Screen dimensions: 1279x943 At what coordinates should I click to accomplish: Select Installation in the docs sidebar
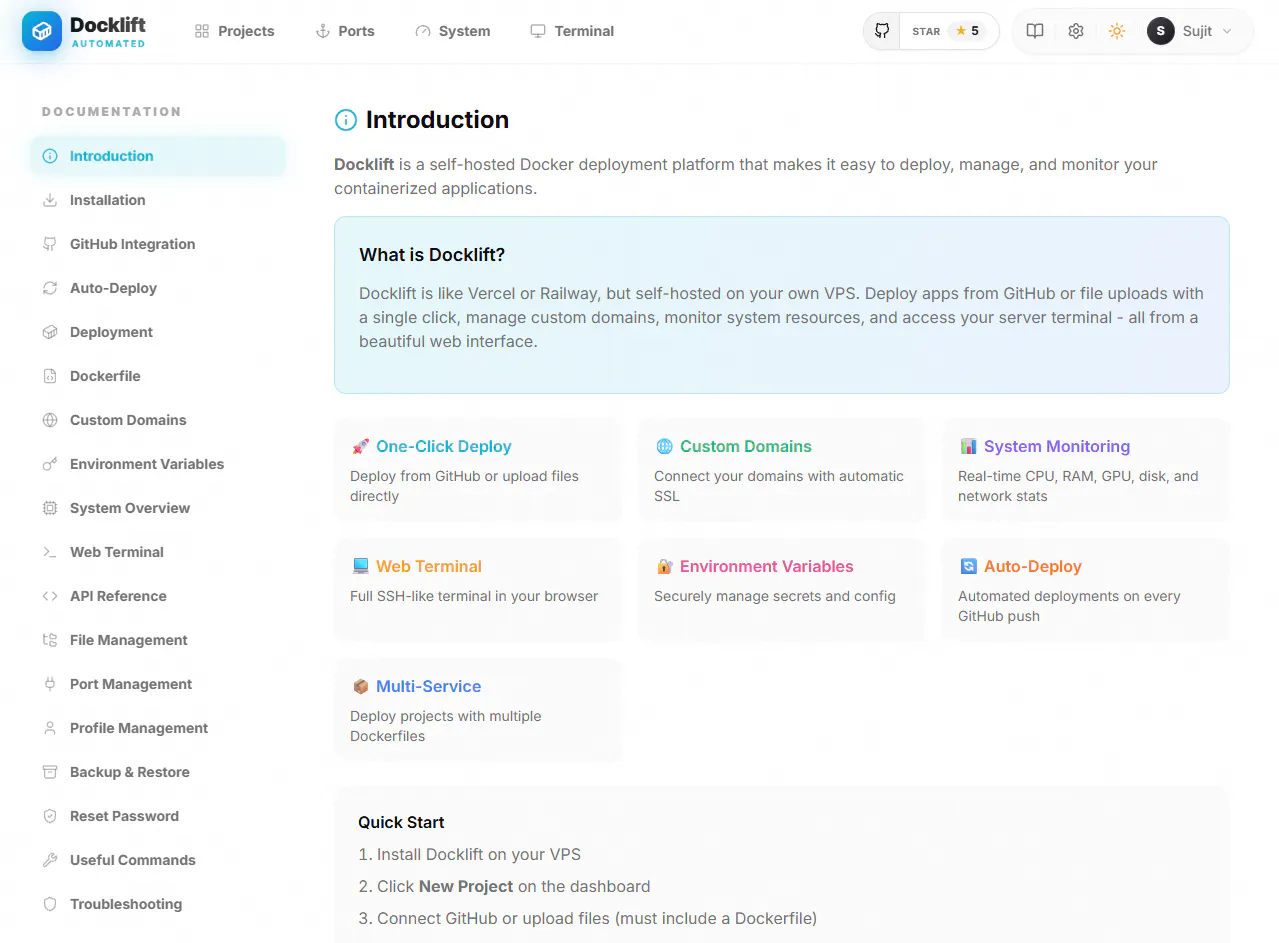click(x=158, y=200)
